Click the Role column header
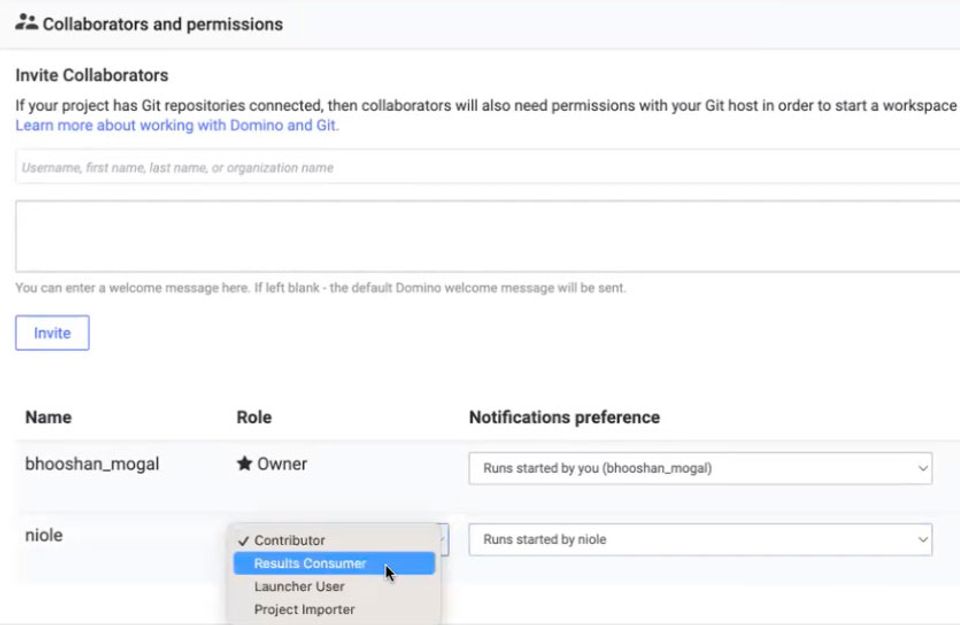This screenshot has width=960, height=625. point(254,417)
